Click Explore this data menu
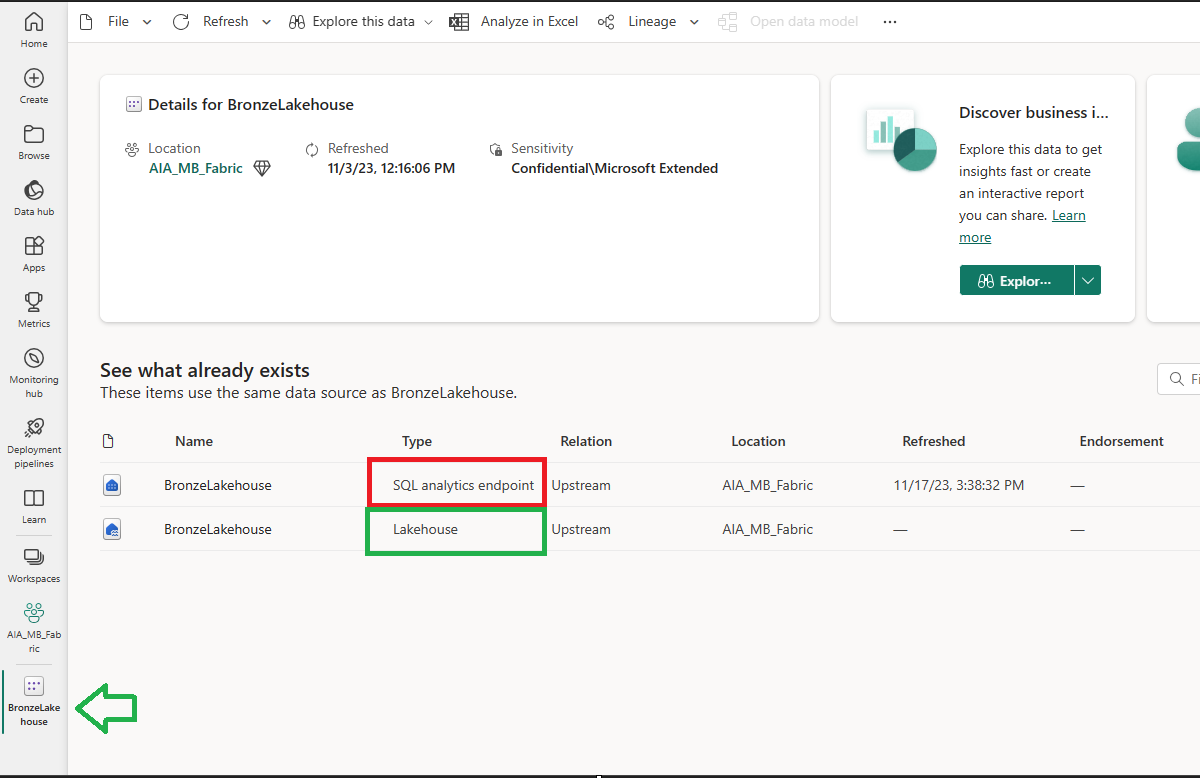The height and width of the screenshot is (778, 1200). click(x=363, y=22)
